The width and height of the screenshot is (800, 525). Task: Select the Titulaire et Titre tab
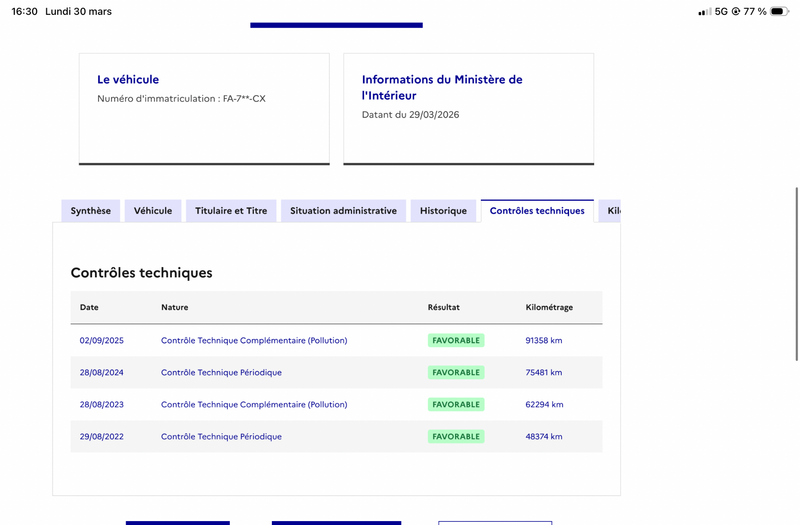pos(231,211)
